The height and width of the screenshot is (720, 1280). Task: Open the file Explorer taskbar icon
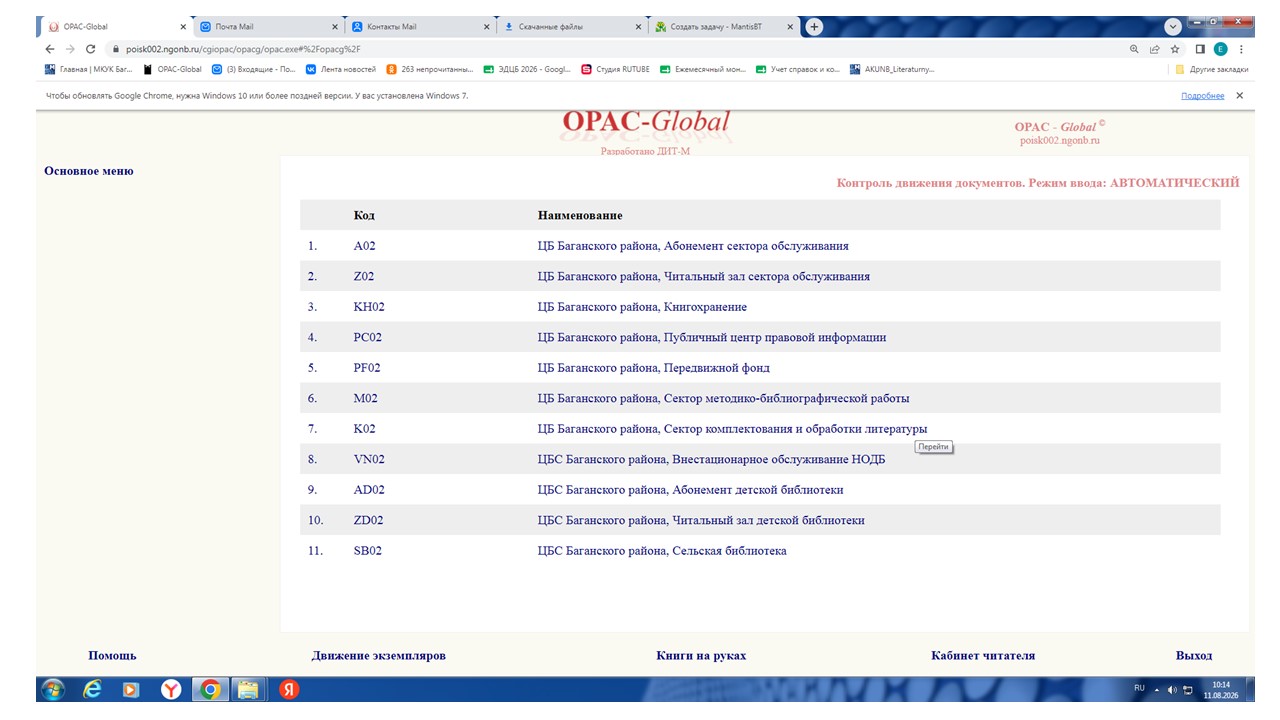(247, 689)
